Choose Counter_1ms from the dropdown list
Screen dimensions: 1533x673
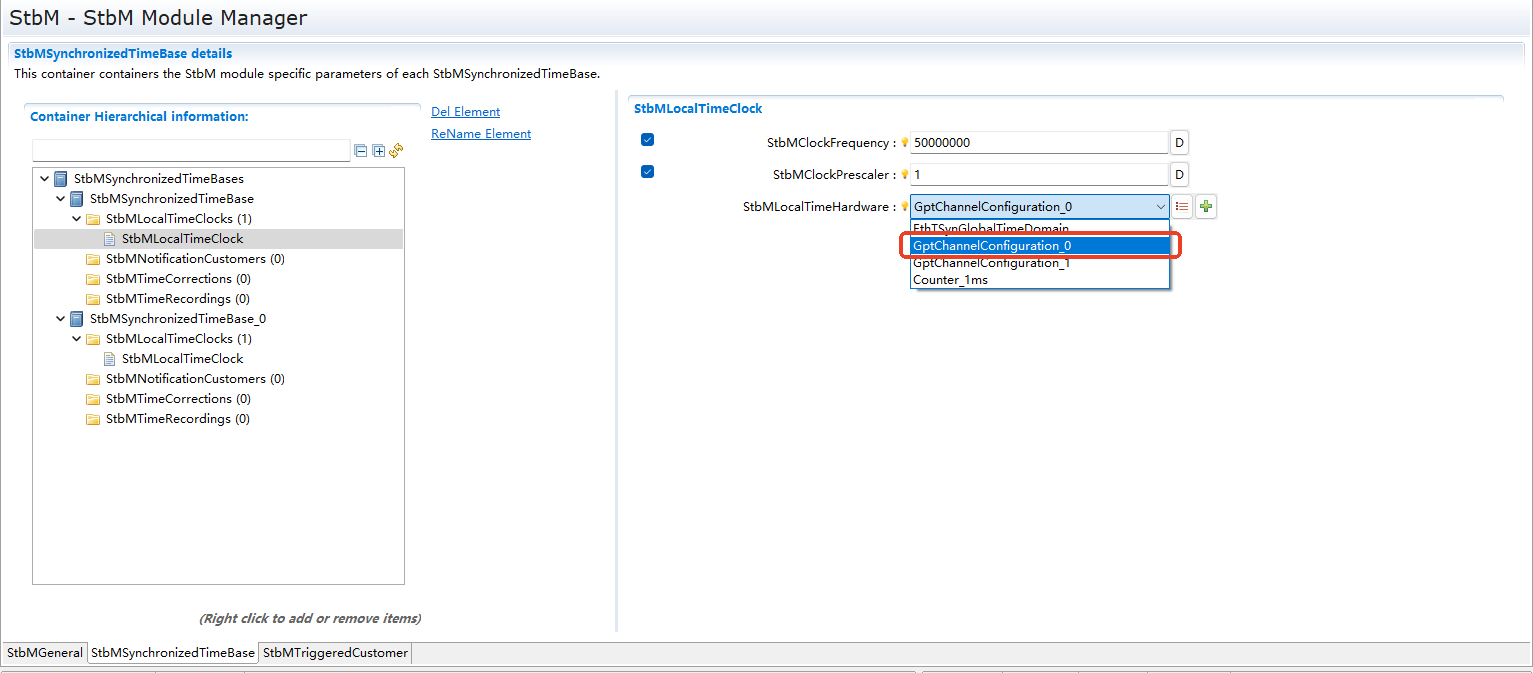click(x=950, y=280)
